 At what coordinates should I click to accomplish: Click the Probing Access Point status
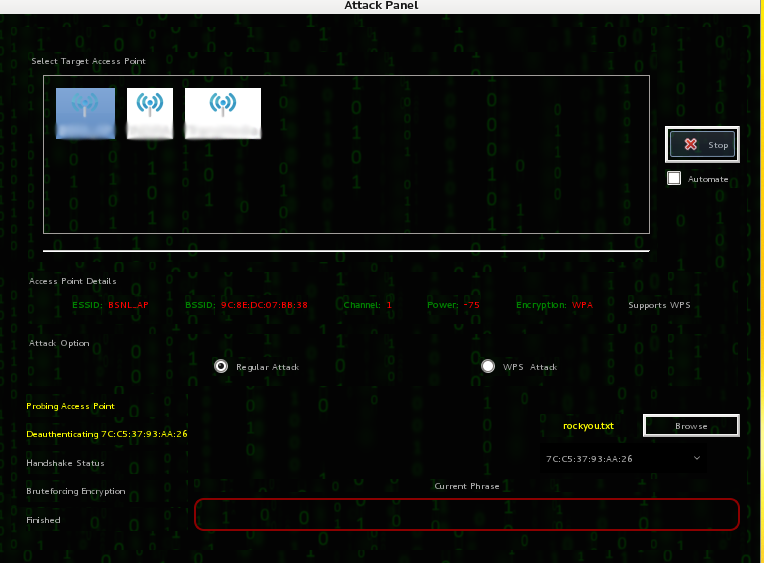point(70,406)
